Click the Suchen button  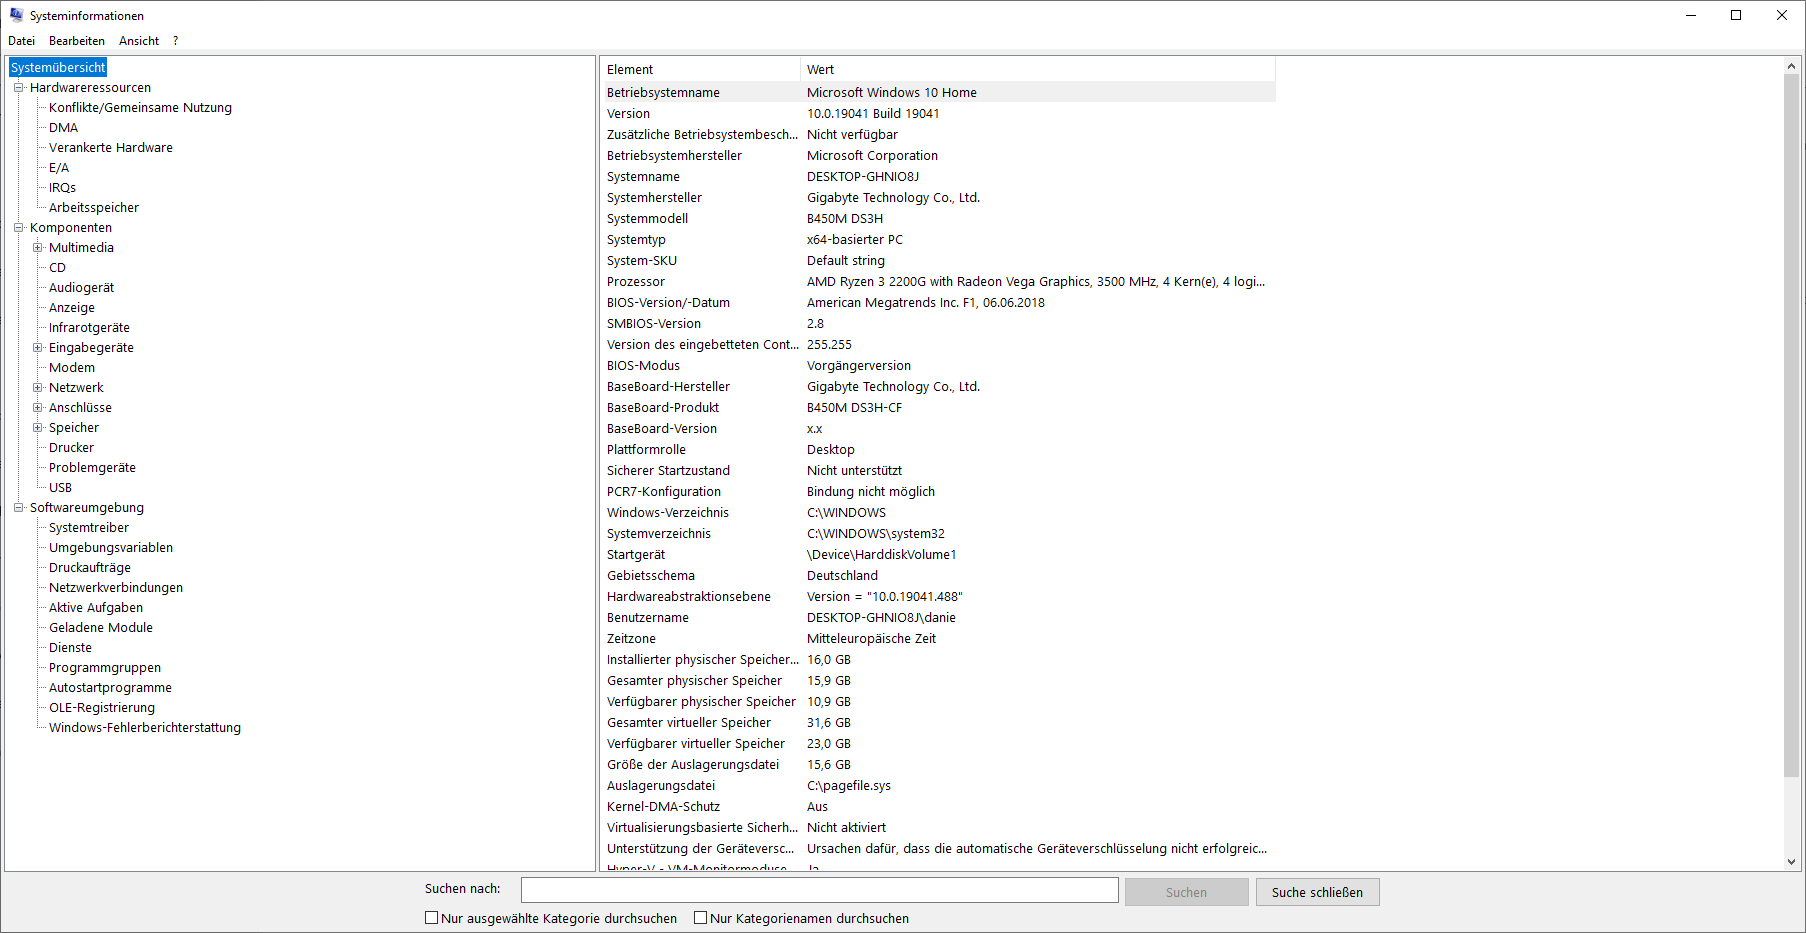[x=1186, y=892]
